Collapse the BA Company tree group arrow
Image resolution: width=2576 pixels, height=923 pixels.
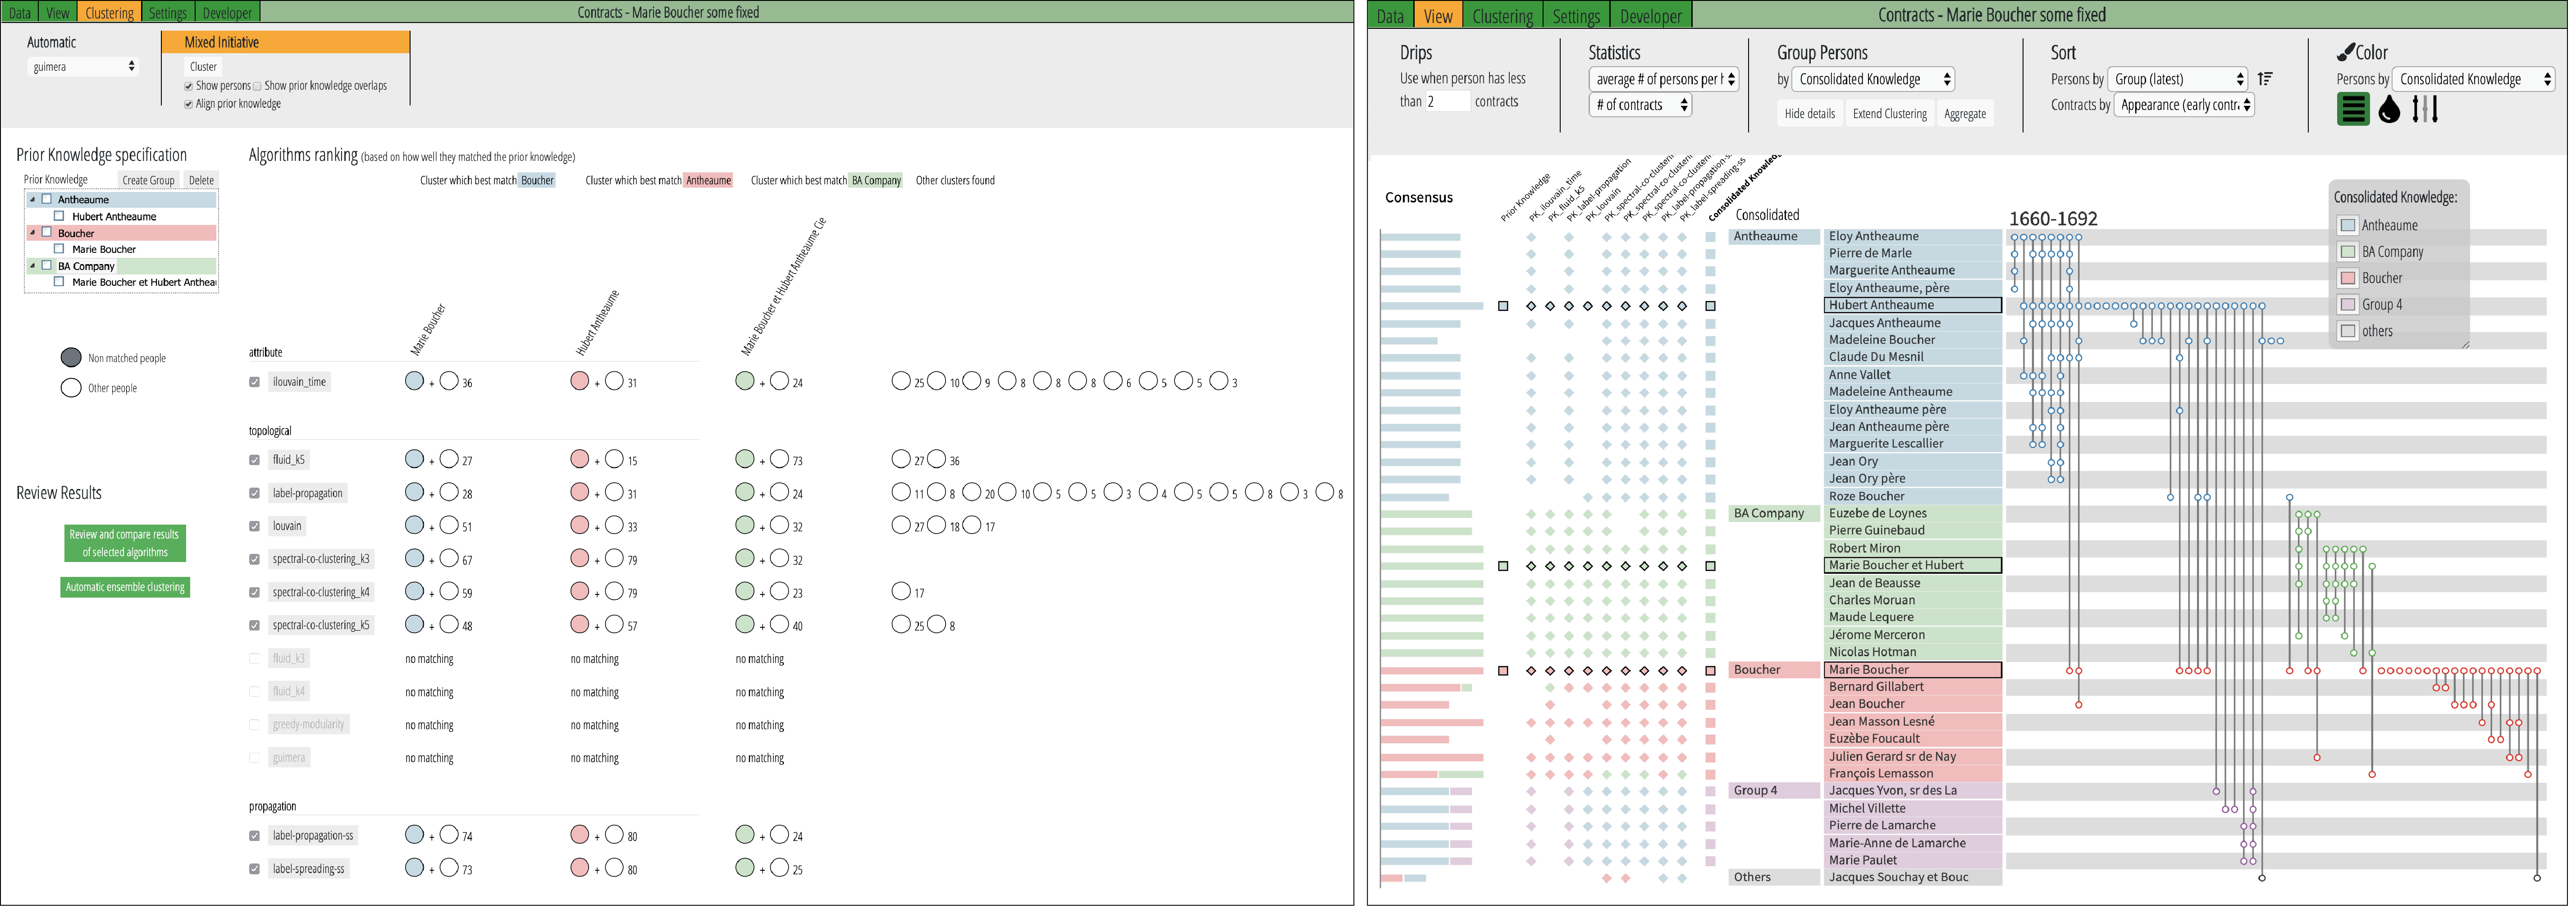(32, 266)
